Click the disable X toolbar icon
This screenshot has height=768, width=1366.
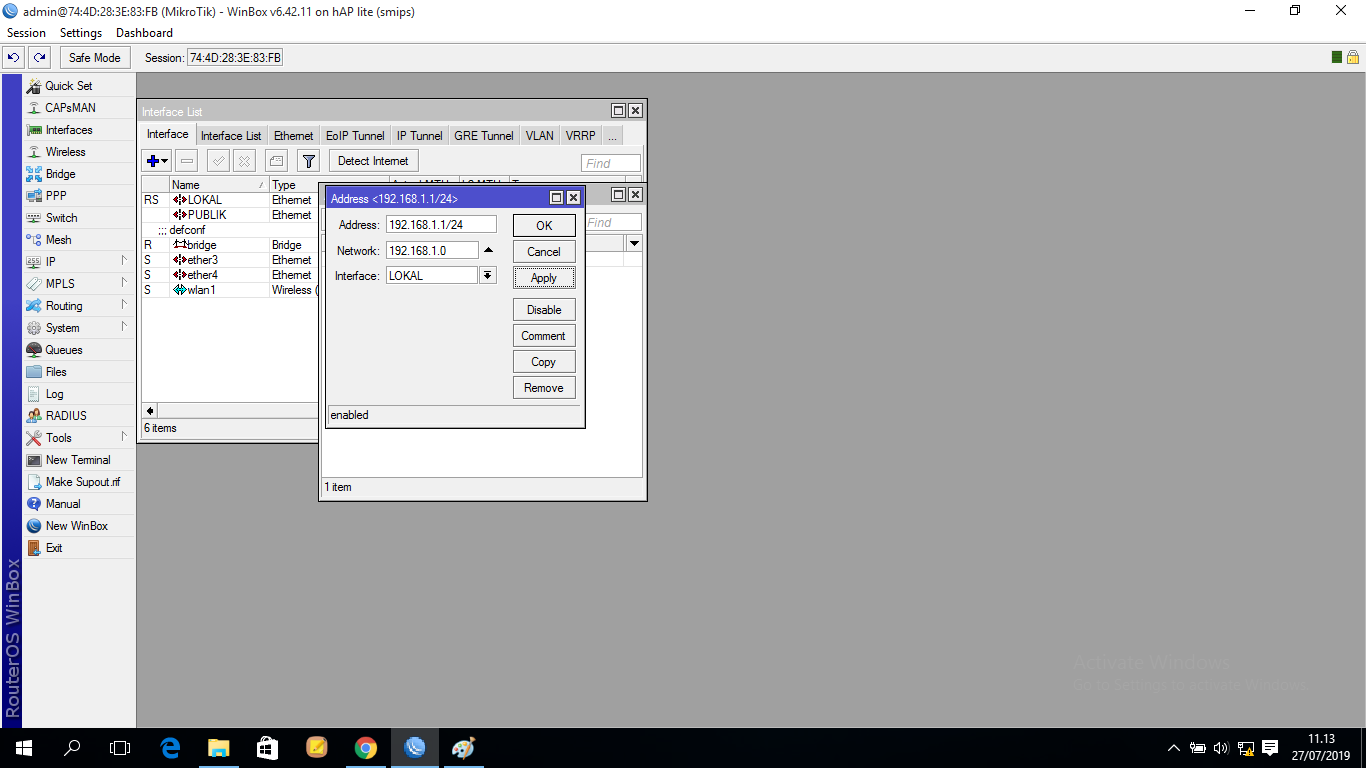(244, 161)
